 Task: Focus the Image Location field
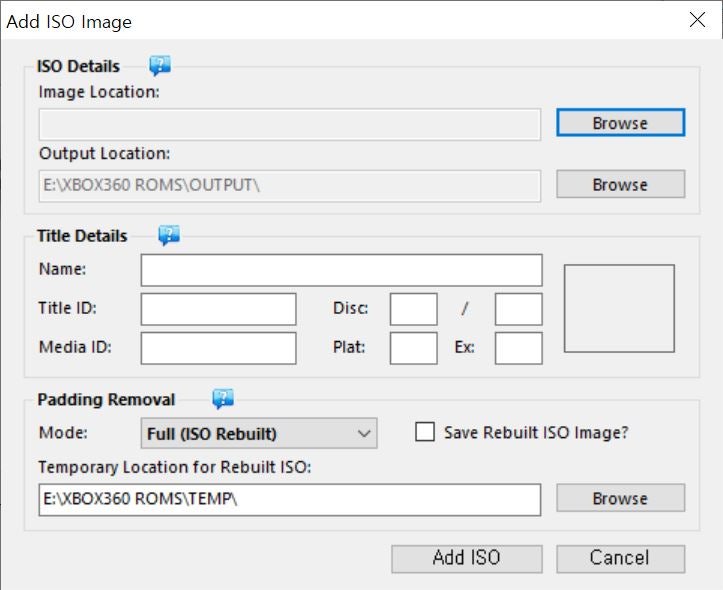pos(290,124)
